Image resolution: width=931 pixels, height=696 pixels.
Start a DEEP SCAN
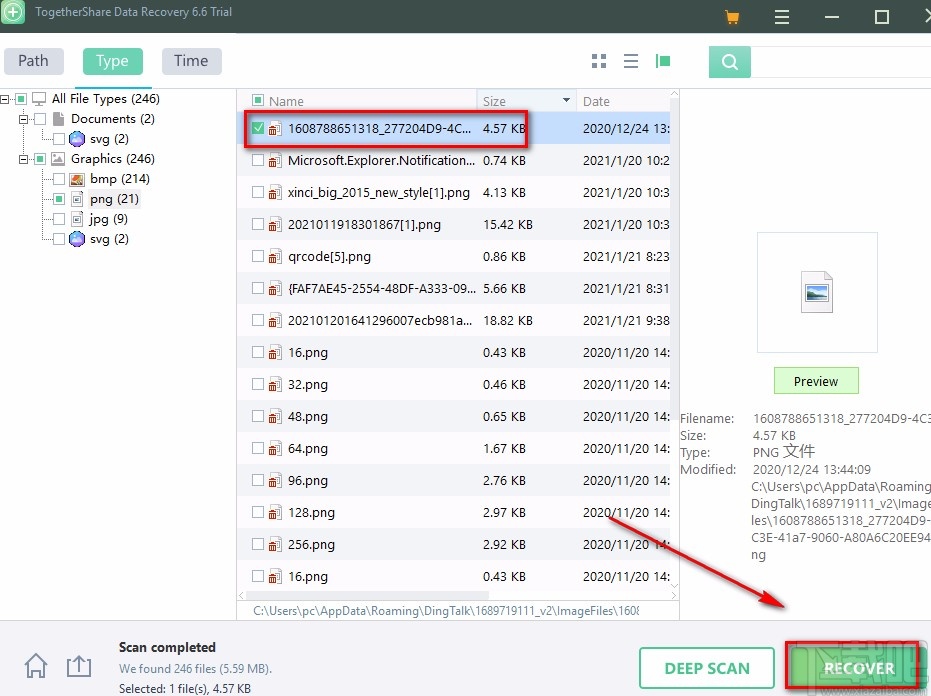point(707,667)
